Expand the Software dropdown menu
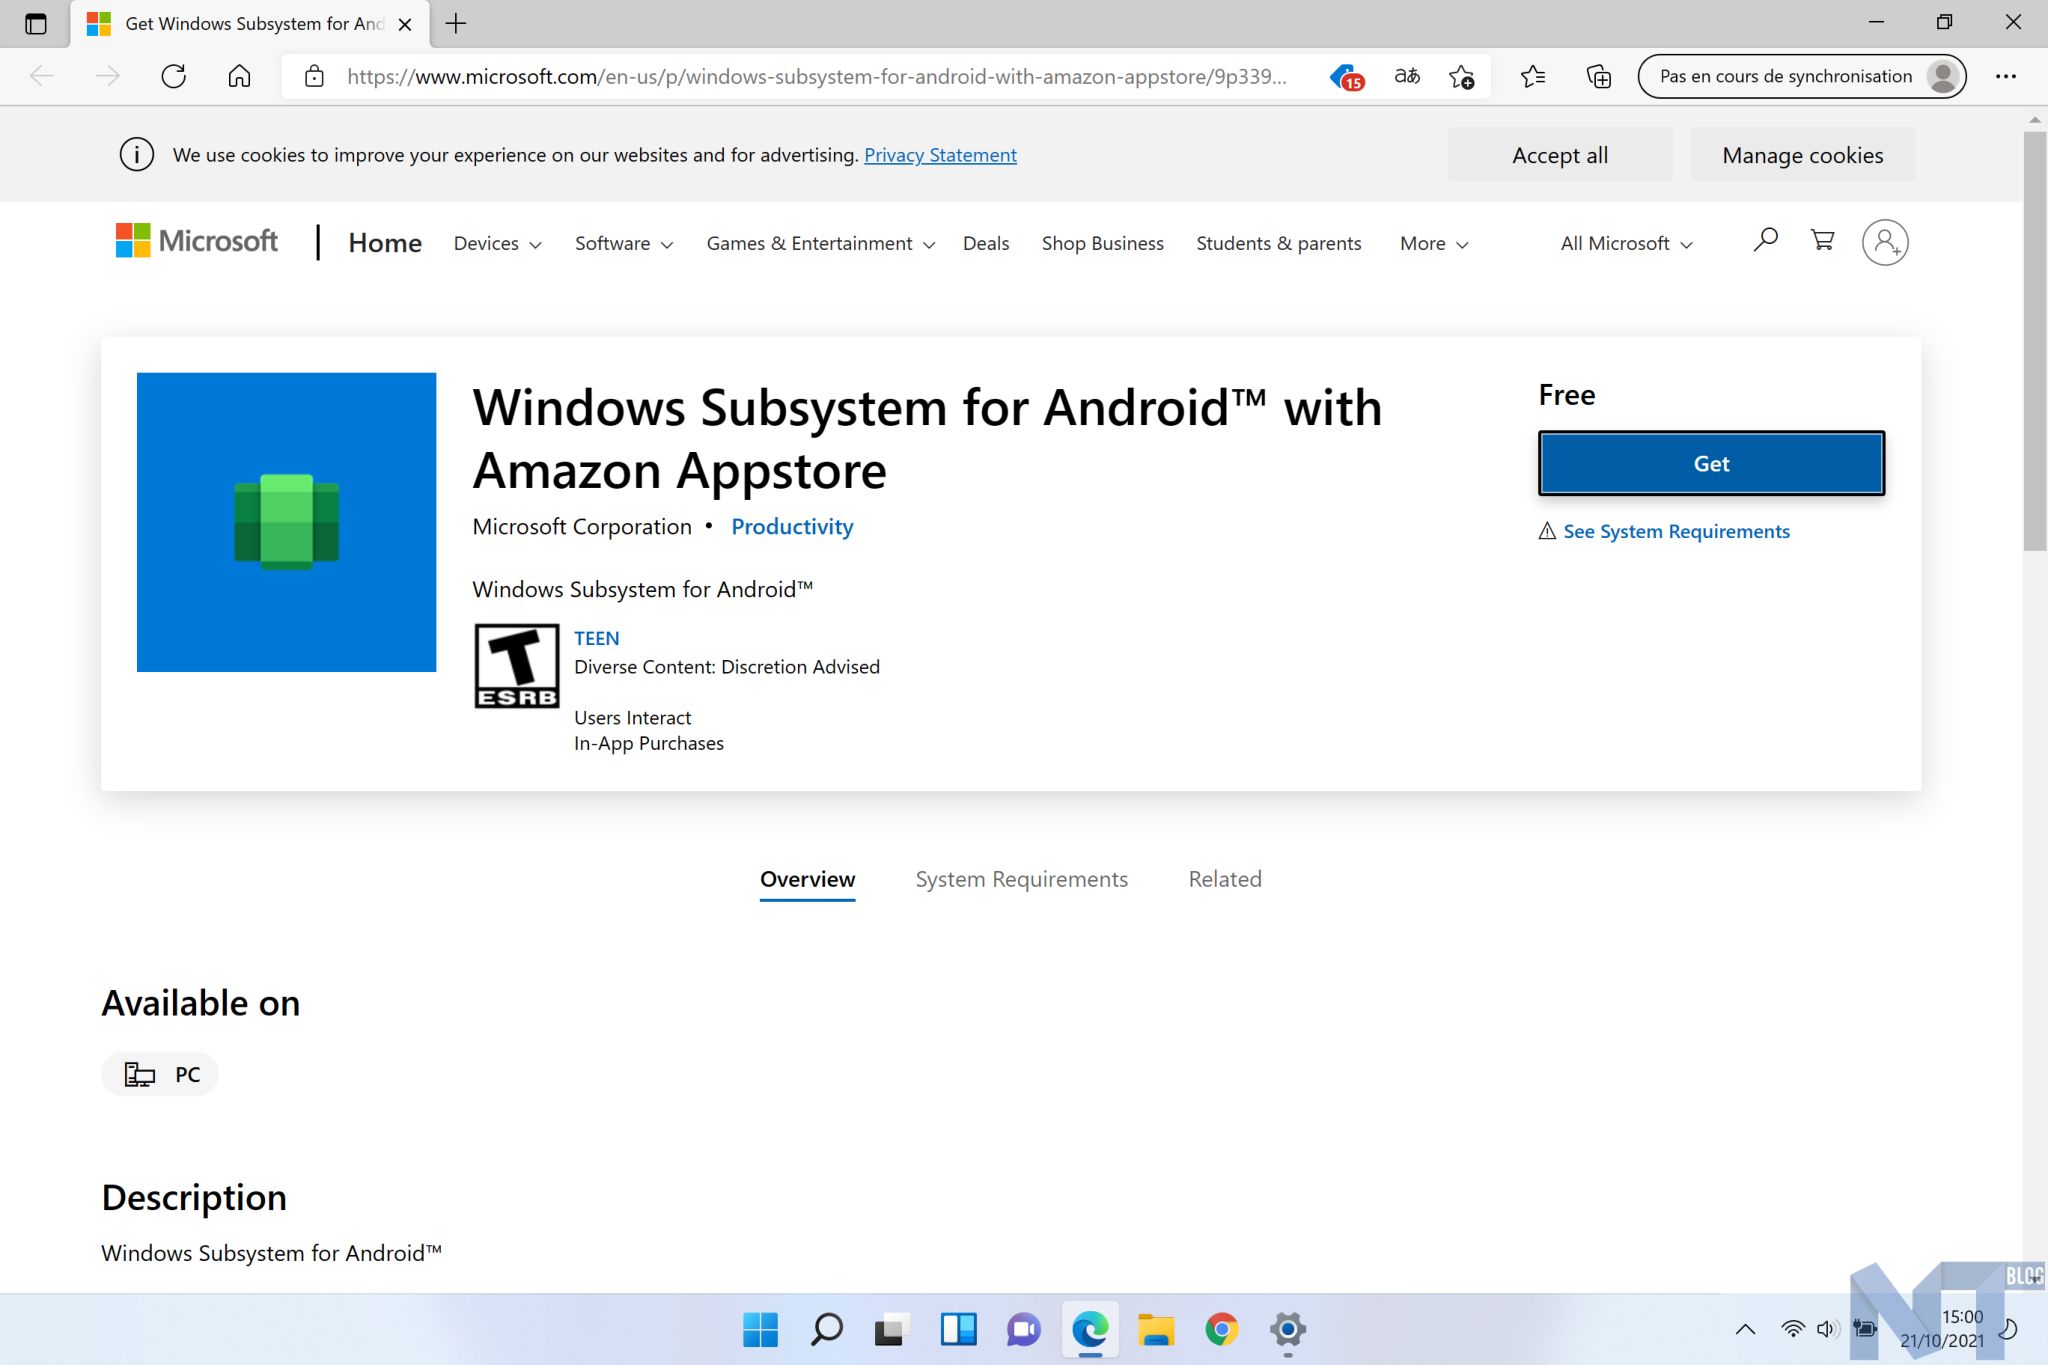Image resolution: width=2048 pixels, height=1365 pixels. [x=623, y=243]
